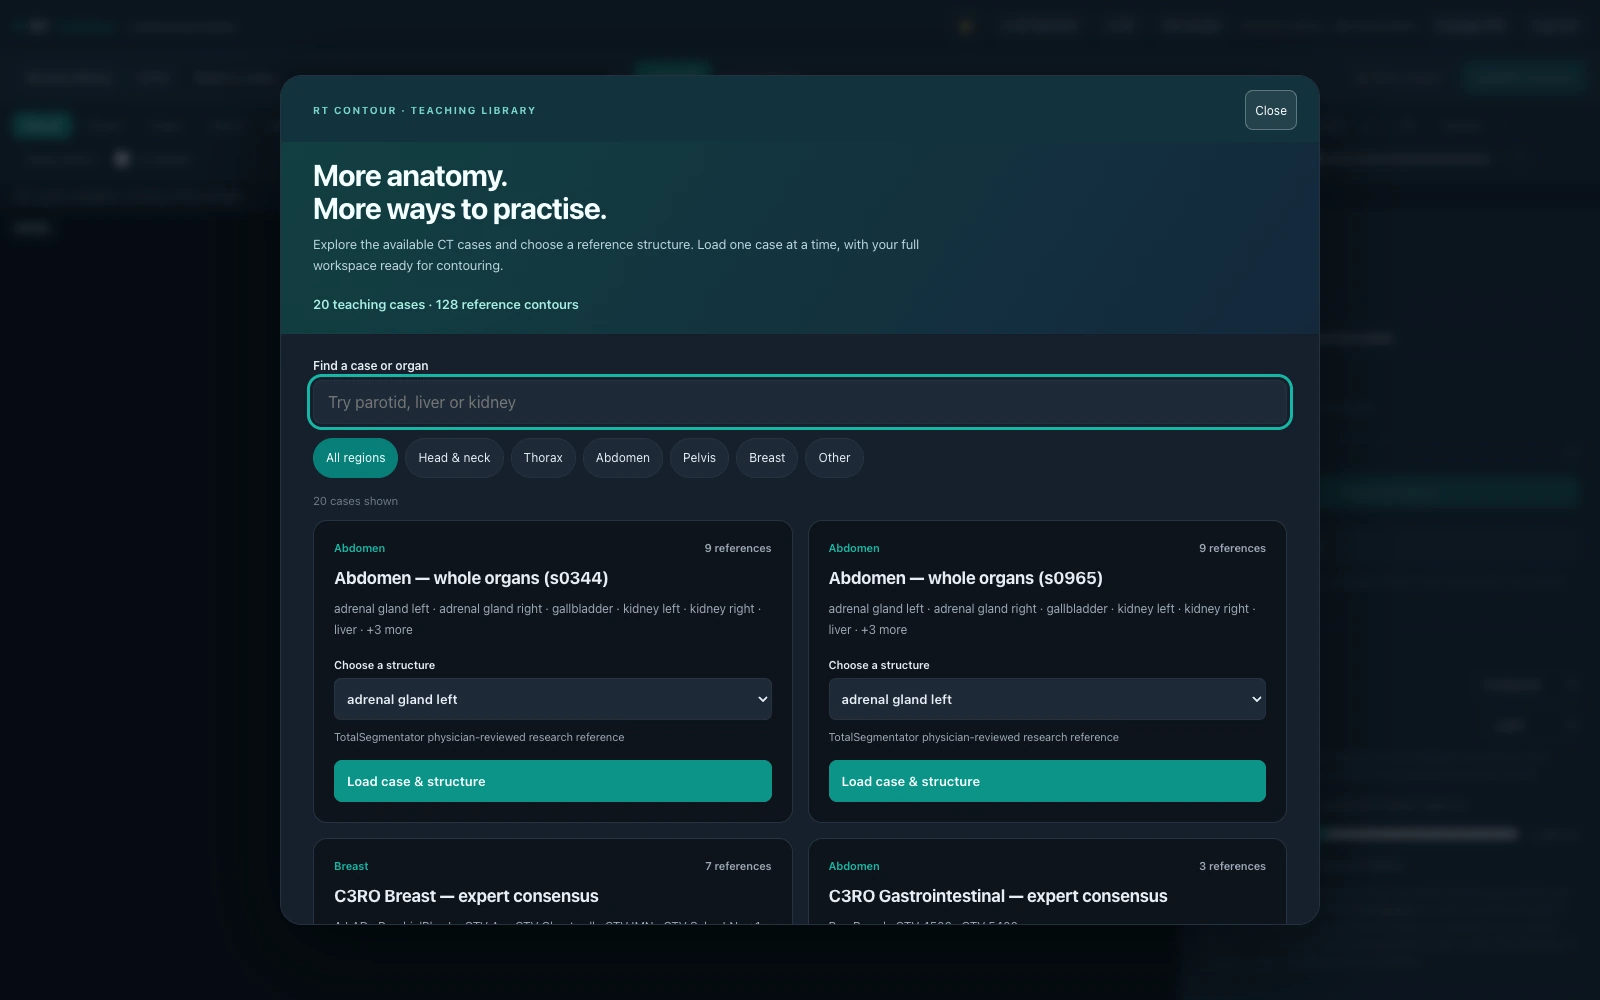
Task: Click '20 teaching cases · 128 reference contours' text
Action: coord(445,305)
